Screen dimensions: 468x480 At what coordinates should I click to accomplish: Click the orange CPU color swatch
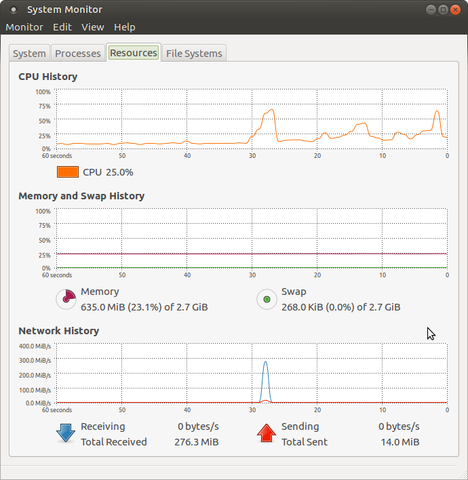pyautogui.click(x=68, y=172)
